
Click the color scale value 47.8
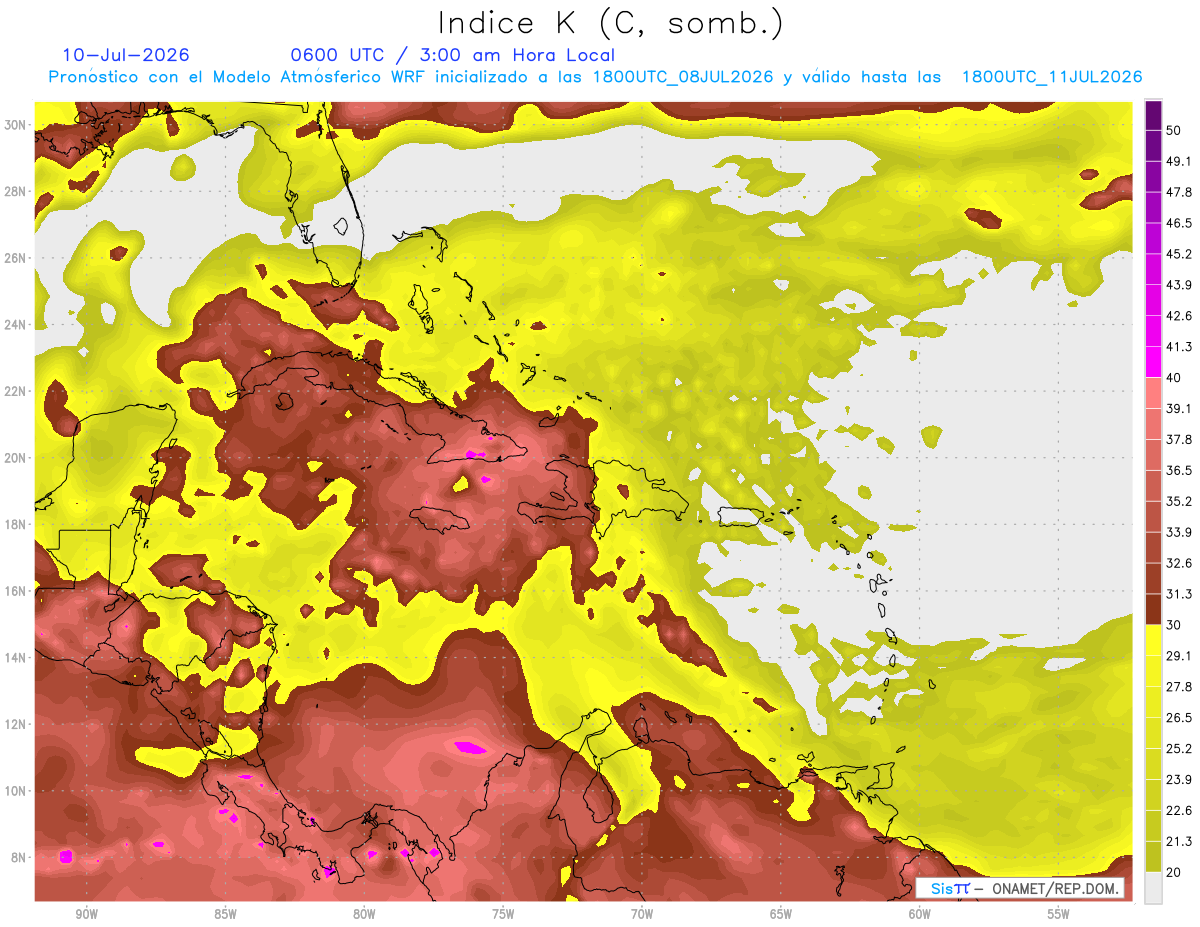pyautogui.click(x=1180, y=192)
